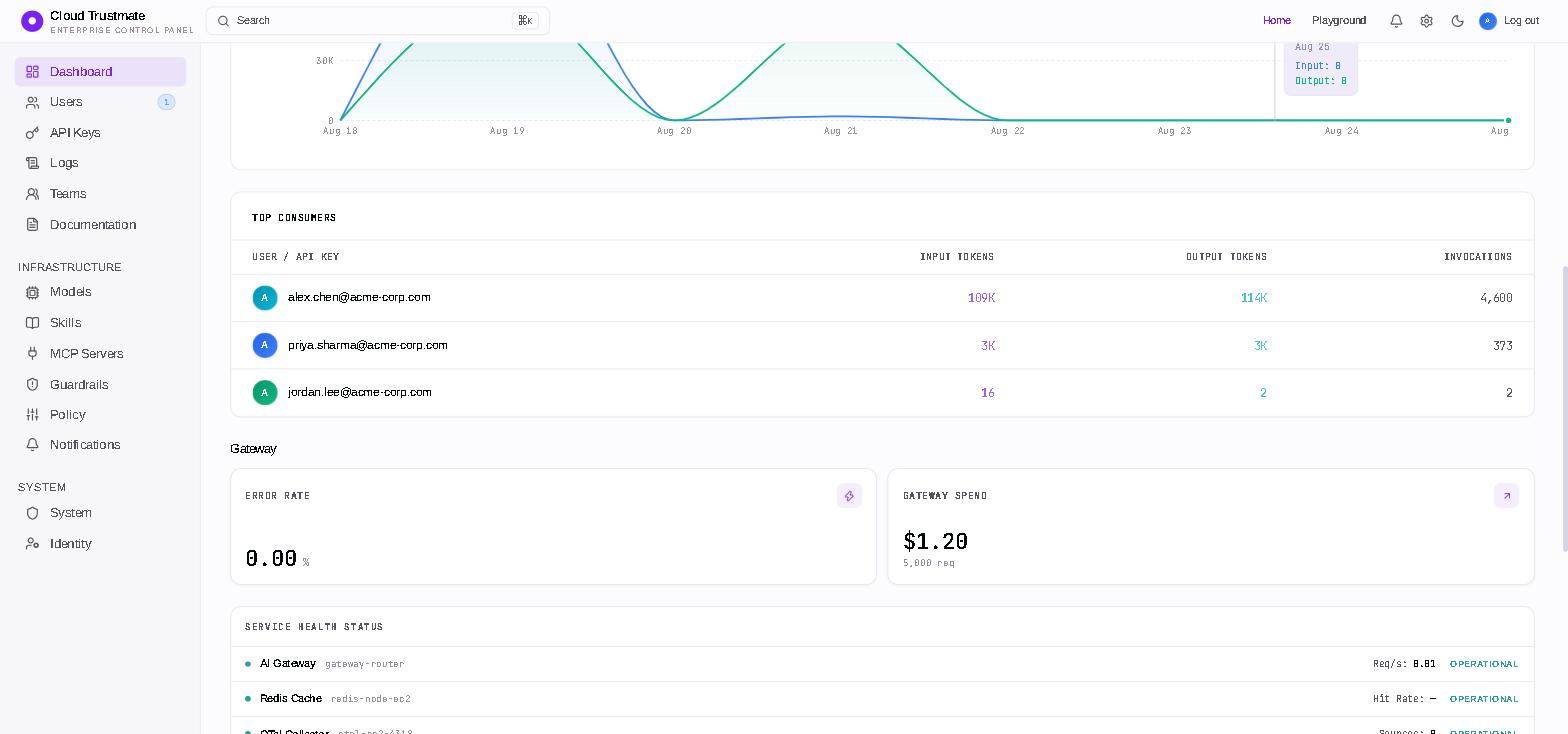Open the top bar notification bell
The image size is (1568, 734).
click(1396, 20)
